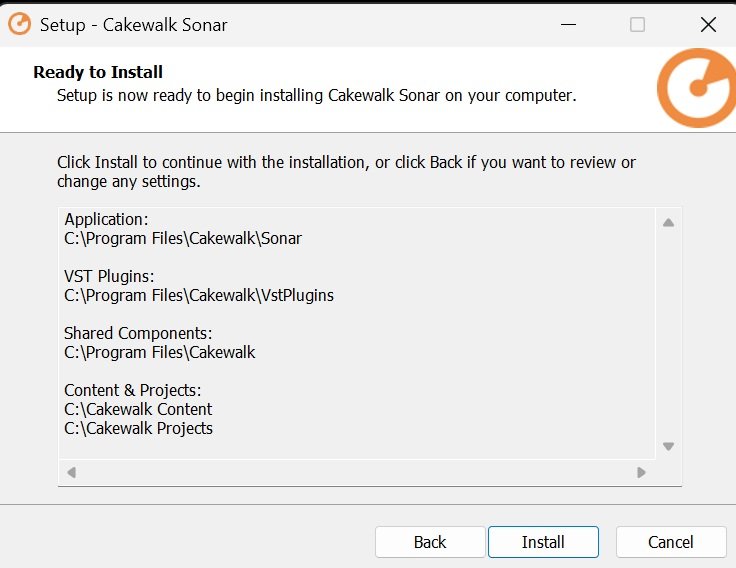Click the C:\Cakewalk Content line
This screenshot has width=736, height=568.
click(138, 409)
